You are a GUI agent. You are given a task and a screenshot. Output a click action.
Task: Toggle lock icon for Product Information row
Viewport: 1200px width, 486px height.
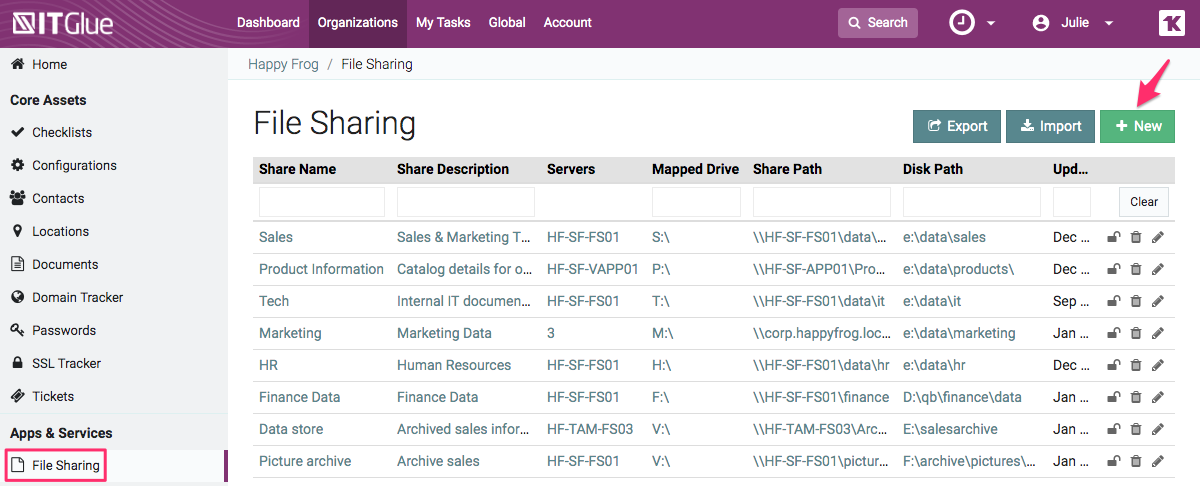click(1113, 269)
